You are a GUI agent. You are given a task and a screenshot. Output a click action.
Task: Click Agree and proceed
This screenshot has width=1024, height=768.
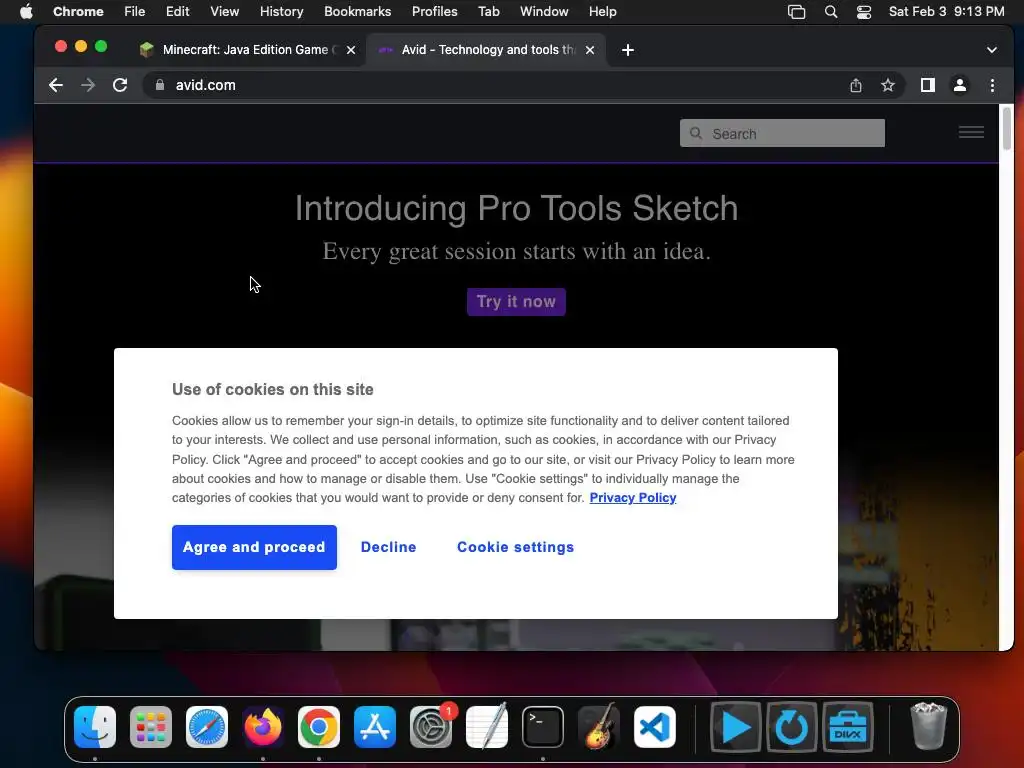(x=254, y=547)
